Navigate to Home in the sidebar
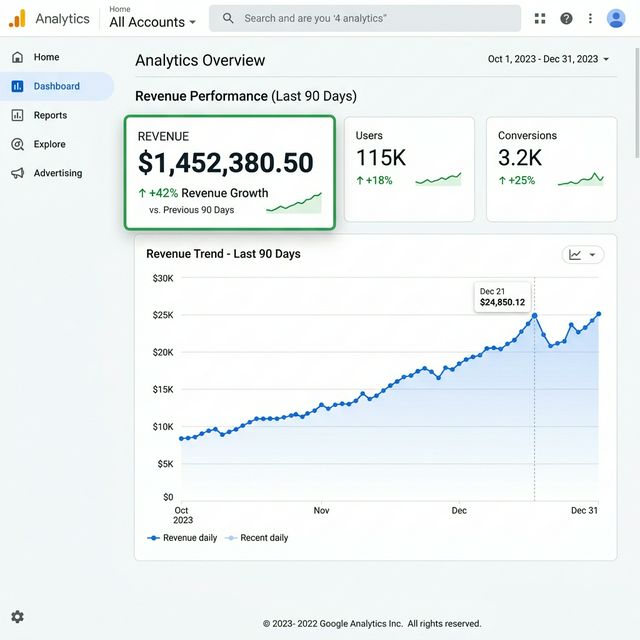Image resolution: width=640 pixels, height=640 pixels. point(46,57)
